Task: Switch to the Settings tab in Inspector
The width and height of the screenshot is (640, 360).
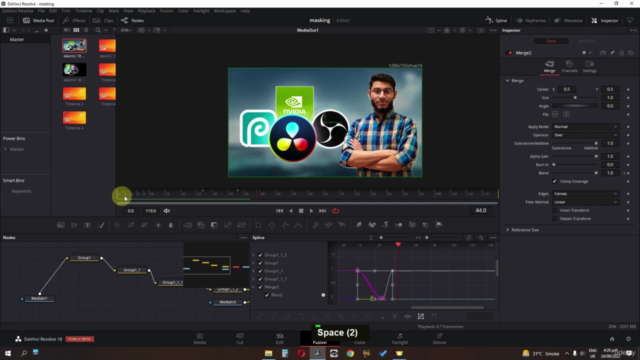Action: (x=589, y=67)
